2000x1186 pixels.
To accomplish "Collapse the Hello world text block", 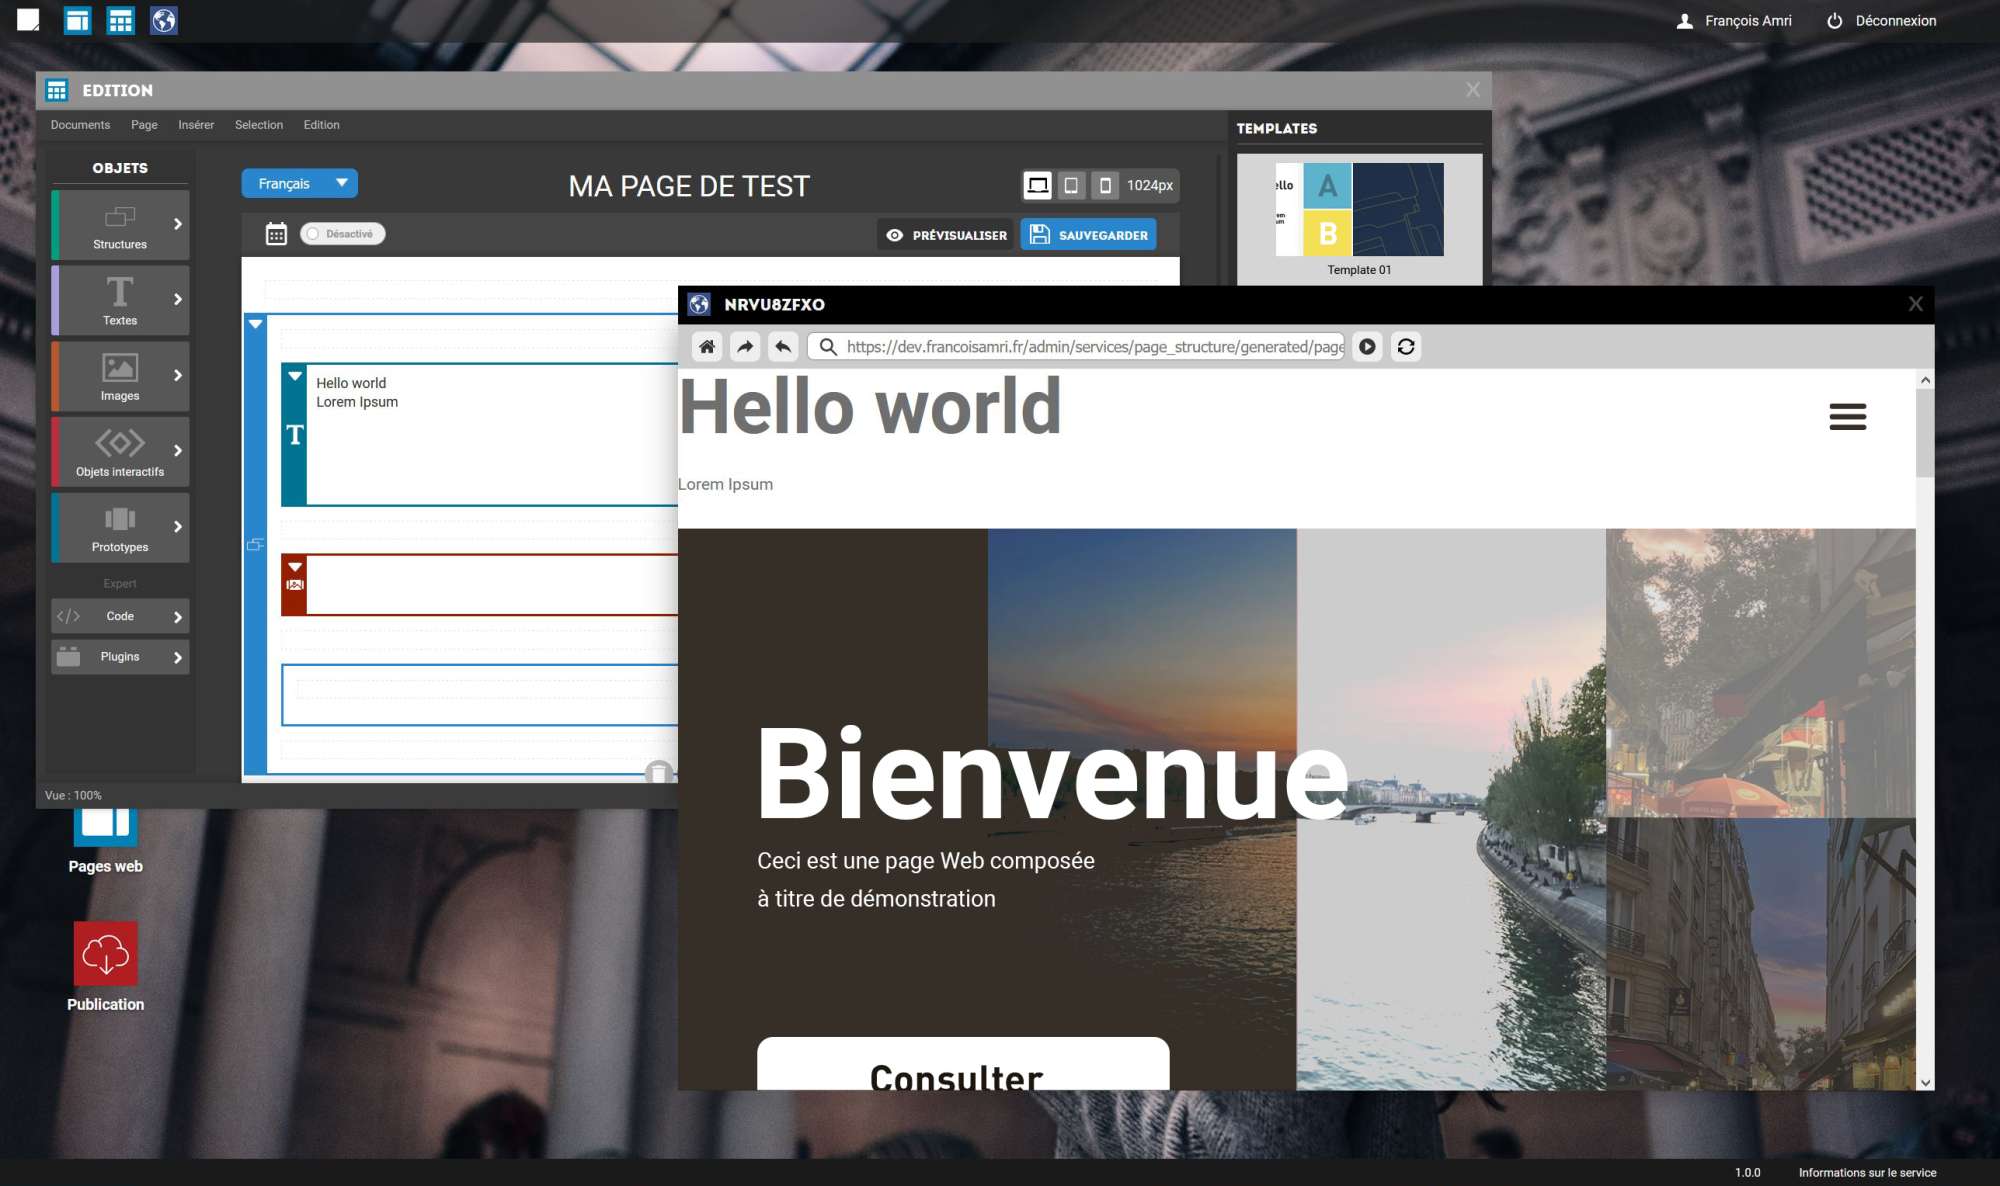I will [295, 377].
